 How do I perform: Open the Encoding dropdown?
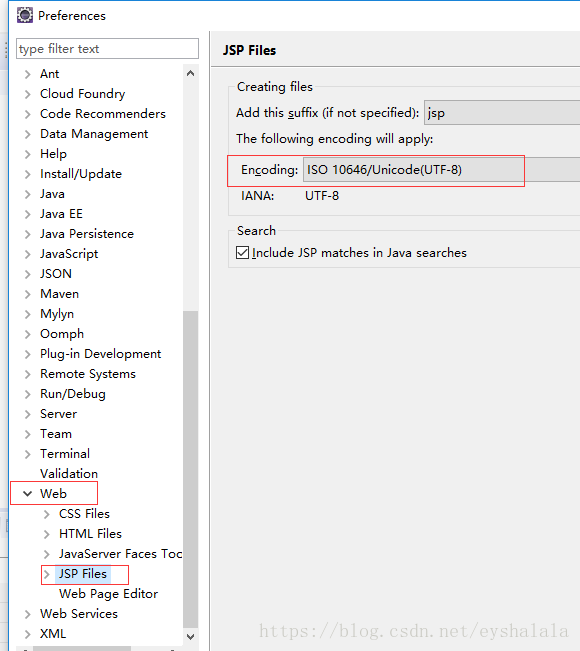[x=441, y=170]
